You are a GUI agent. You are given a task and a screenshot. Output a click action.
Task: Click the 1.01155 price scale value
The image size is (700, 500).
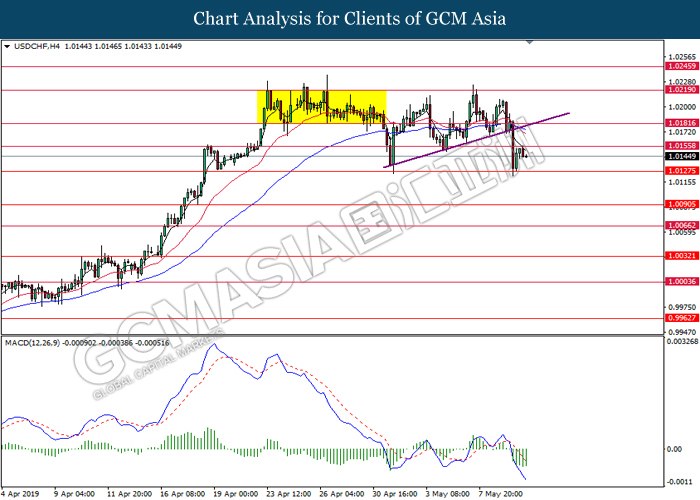pyautogui.click(x=682, y=182)
